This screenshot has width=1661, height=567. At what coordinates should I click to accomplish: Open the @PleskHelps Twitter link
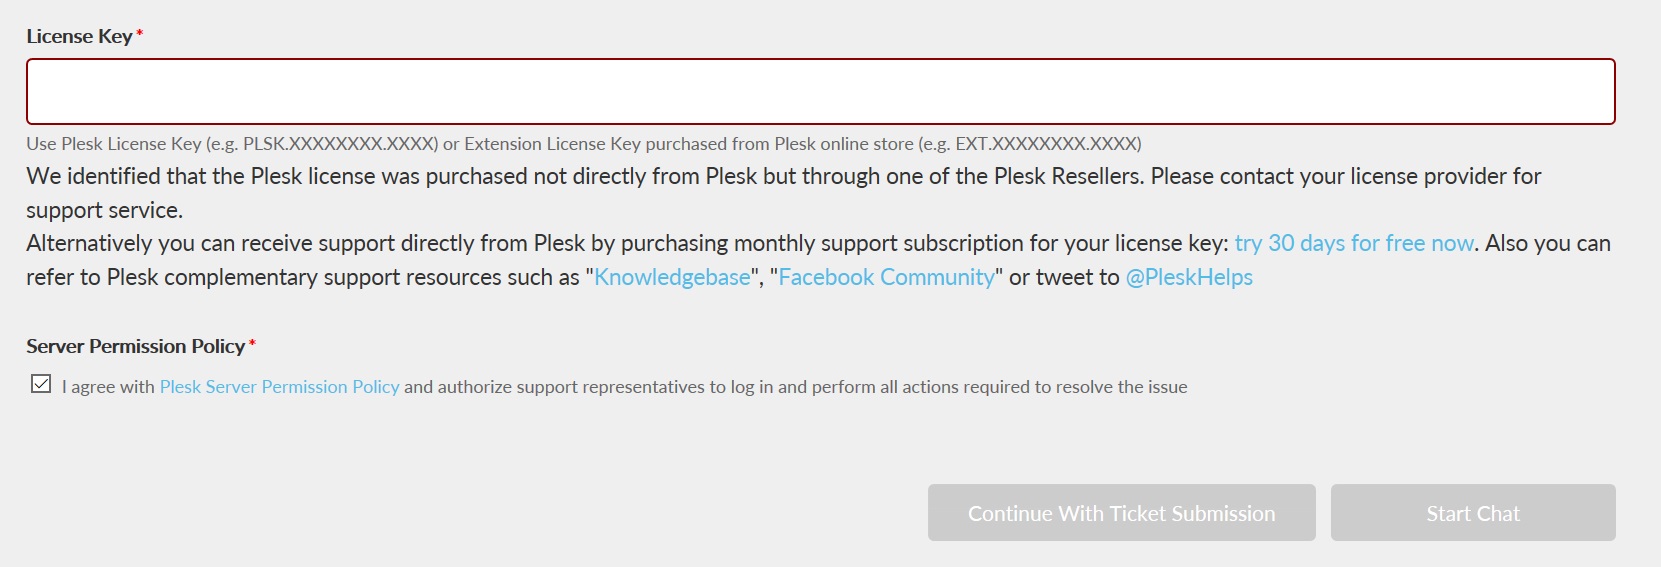click(x=1189, y=278)
